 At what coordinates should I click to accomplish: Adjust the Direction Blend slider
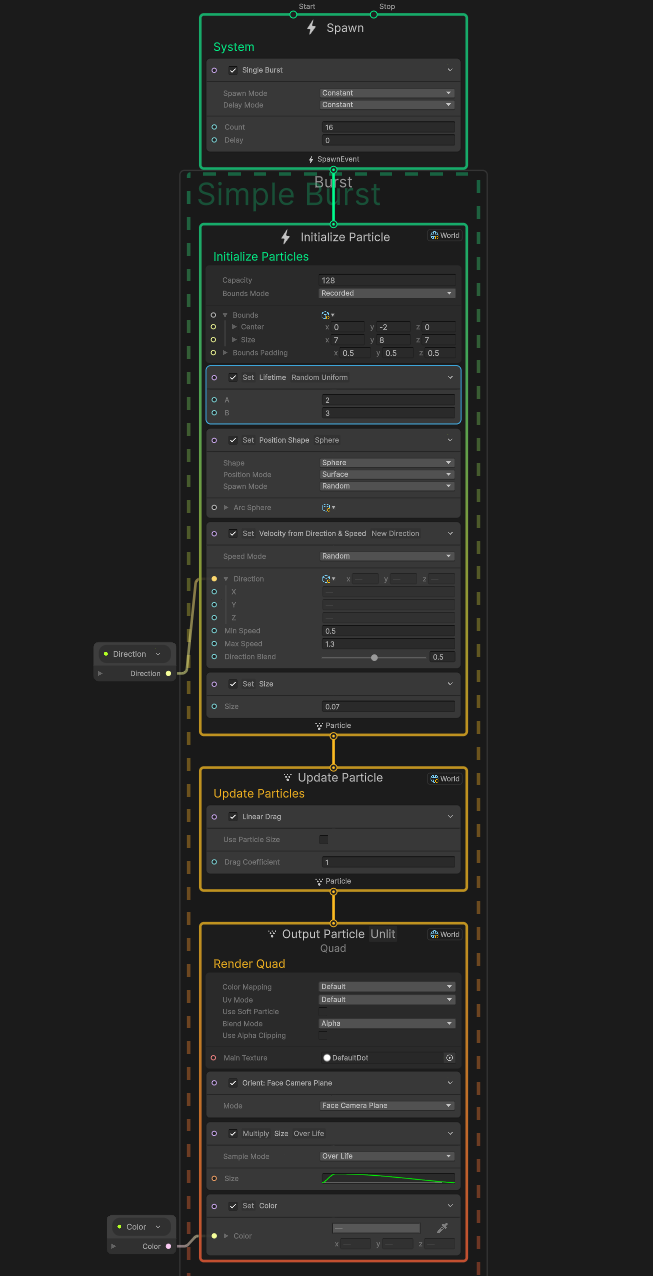374,657
